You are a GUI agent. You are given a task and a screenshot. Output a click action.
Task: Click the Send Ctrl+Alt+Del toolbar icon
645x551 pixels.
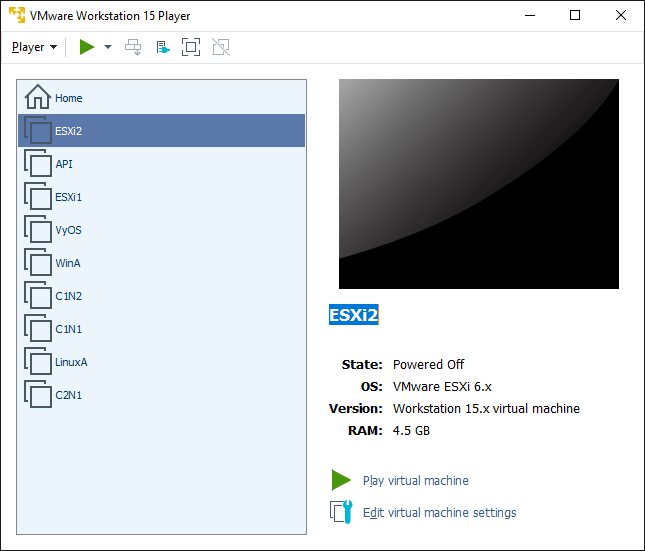pyautogui.click(x=134, y=47)
